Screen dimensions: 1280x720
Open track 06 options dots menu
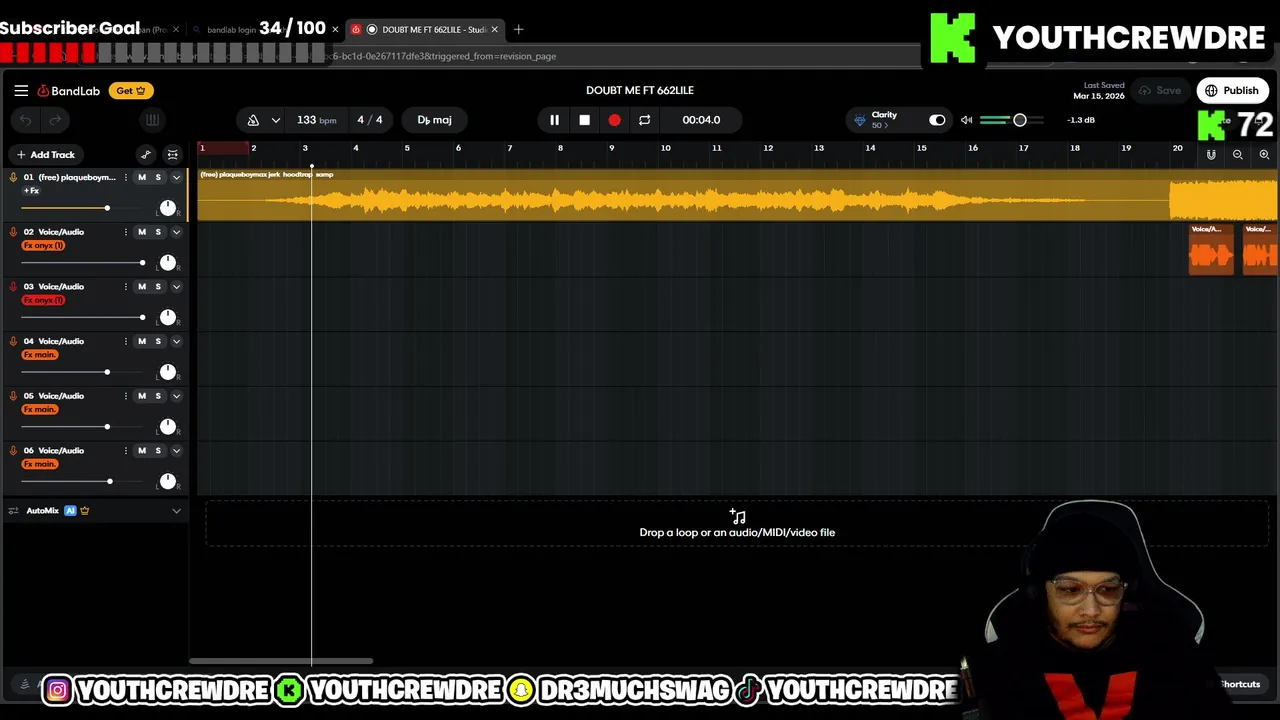125,451
